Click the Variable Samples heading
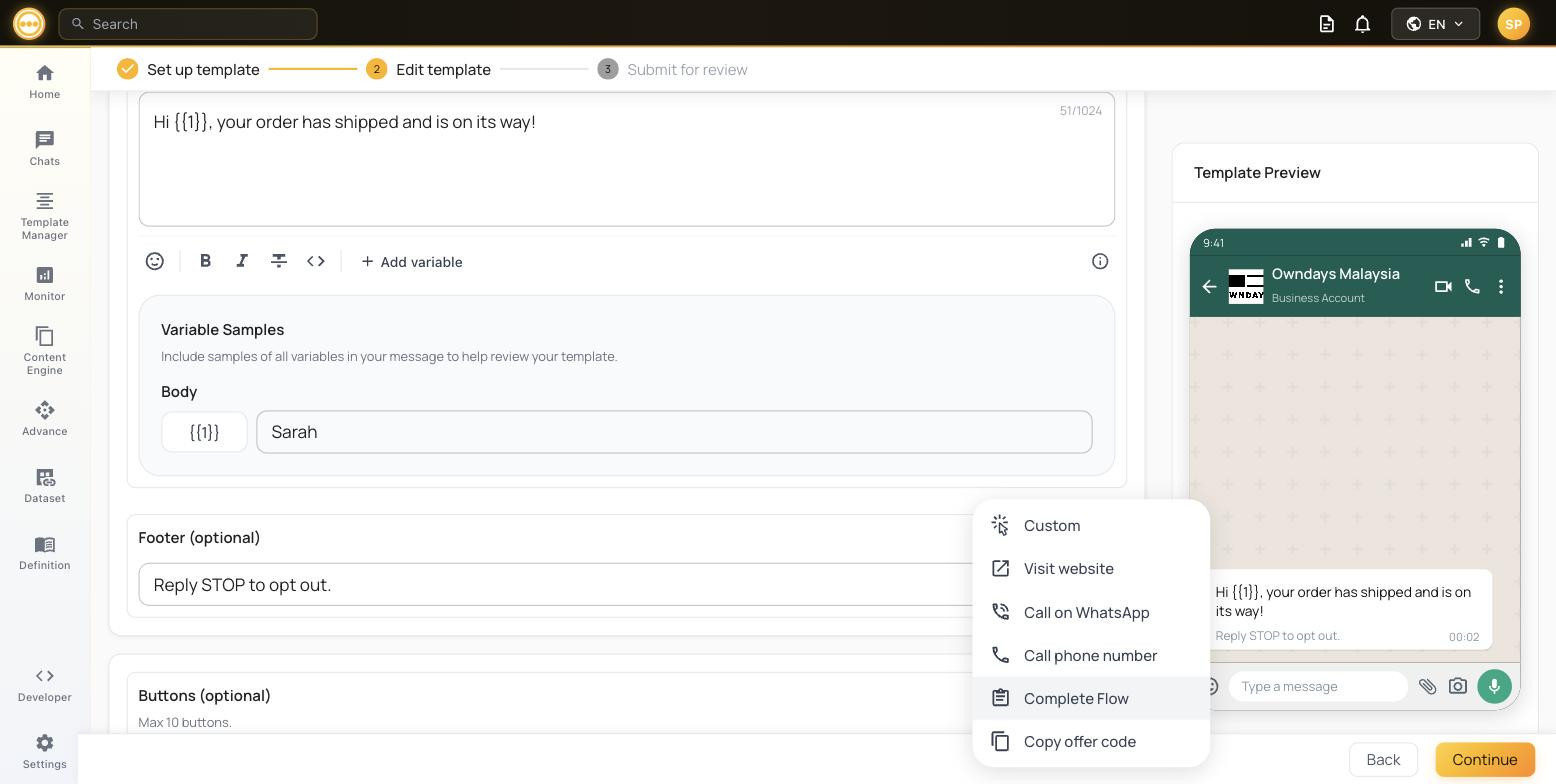 [x=222, y=329]
